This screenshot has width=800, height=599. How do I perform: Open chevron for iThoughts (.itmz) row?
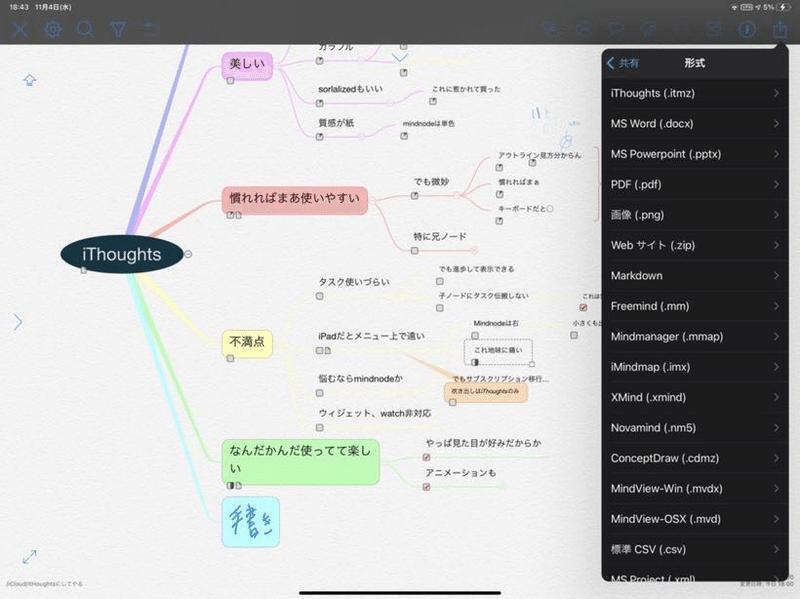pyautogui.click(x=776, y=93)
